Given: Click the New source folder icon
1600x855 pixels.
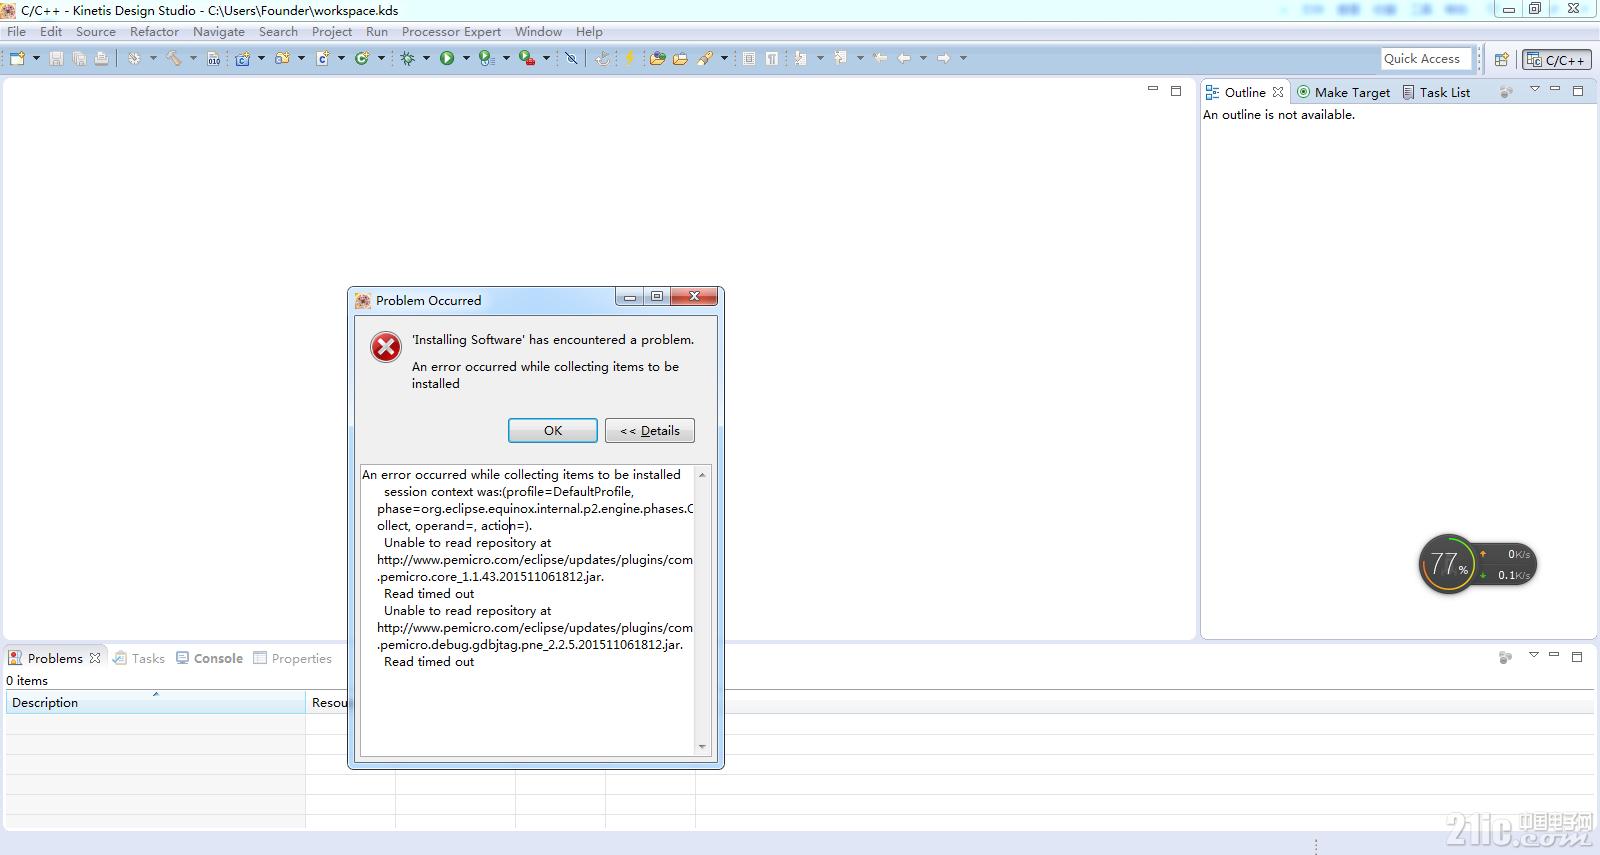Looking at the screenshot, I should (x=282, y=58).
